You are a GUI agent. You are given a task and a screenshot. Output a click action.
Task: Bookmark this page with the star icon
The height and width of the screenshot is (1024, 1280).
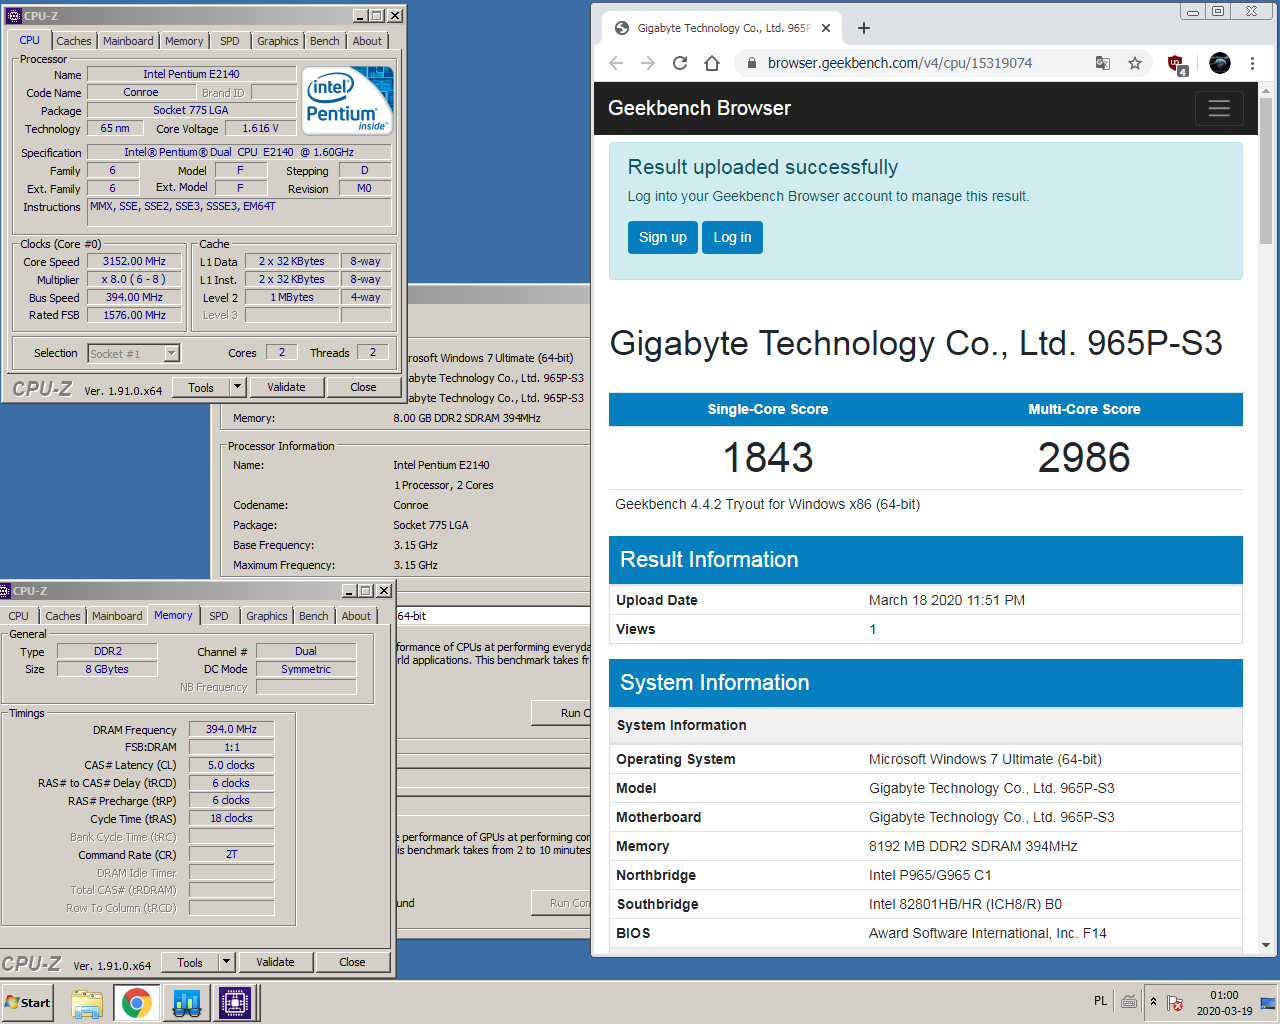1135,63
